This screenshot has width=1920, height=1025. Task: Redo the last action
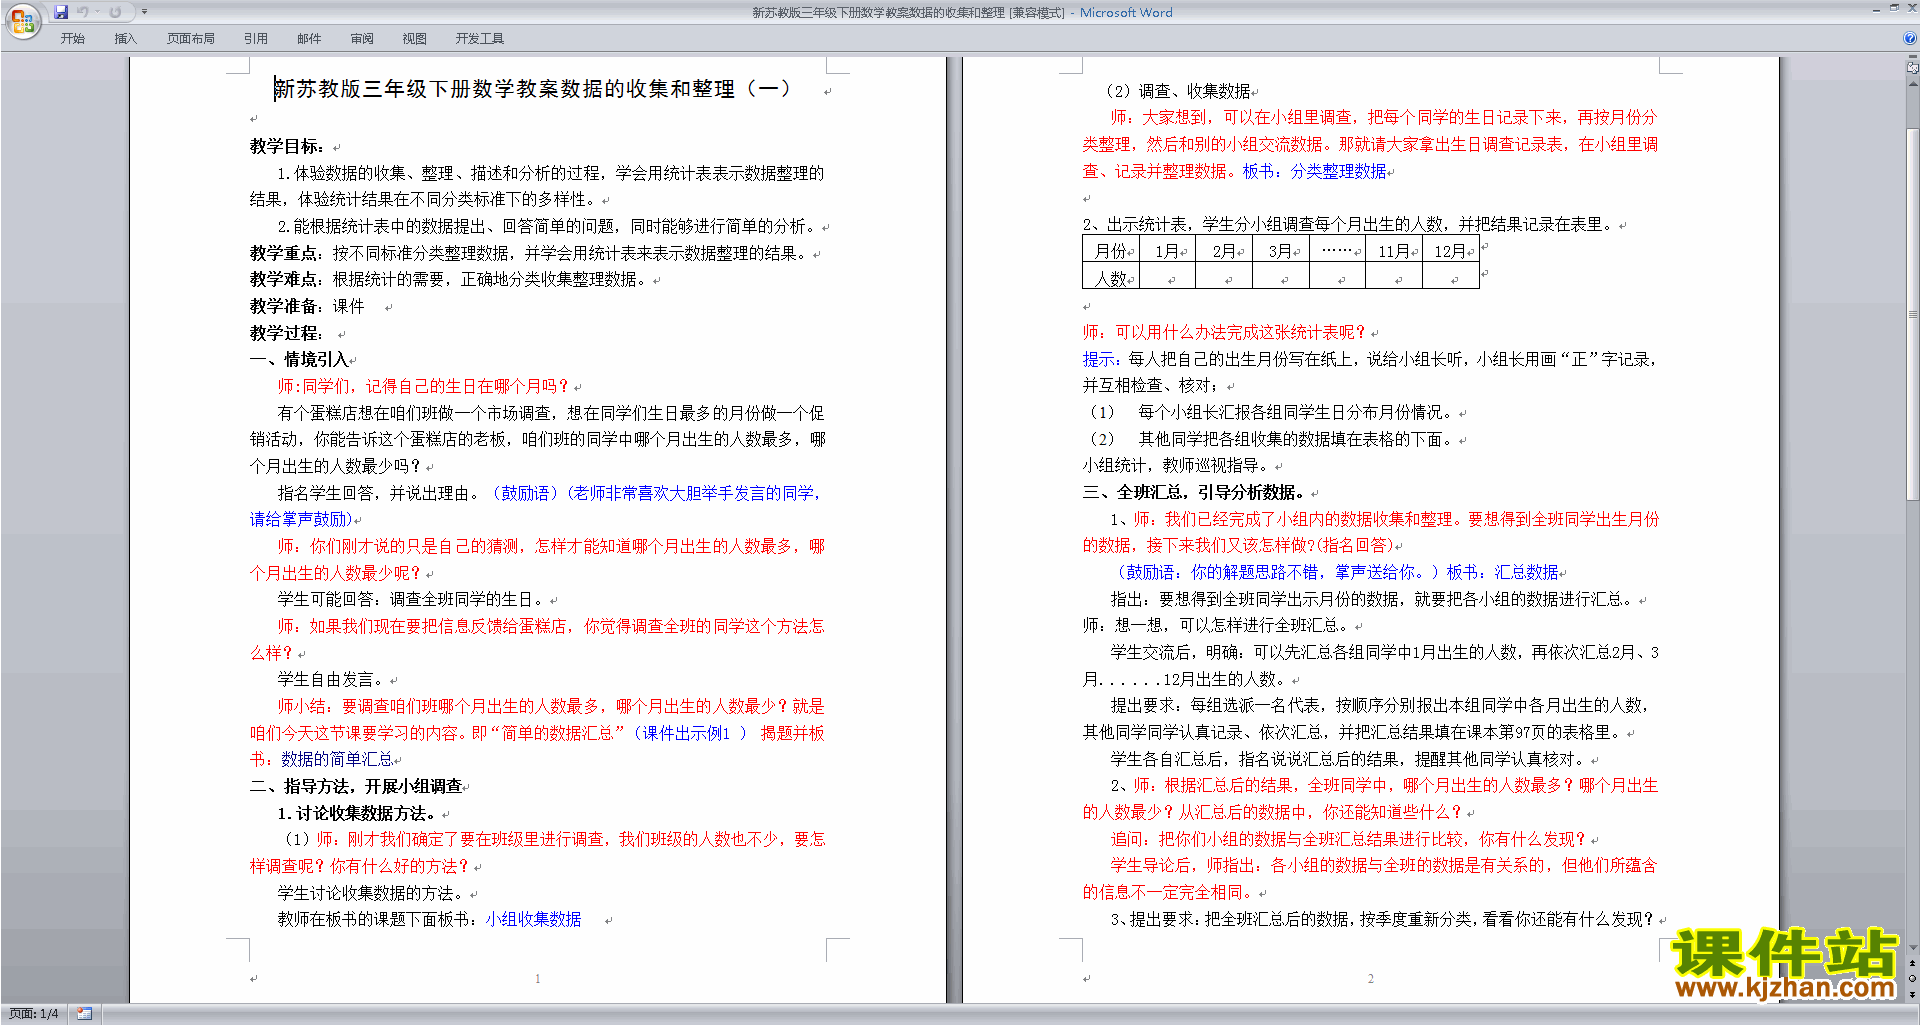tap(115, 12)
